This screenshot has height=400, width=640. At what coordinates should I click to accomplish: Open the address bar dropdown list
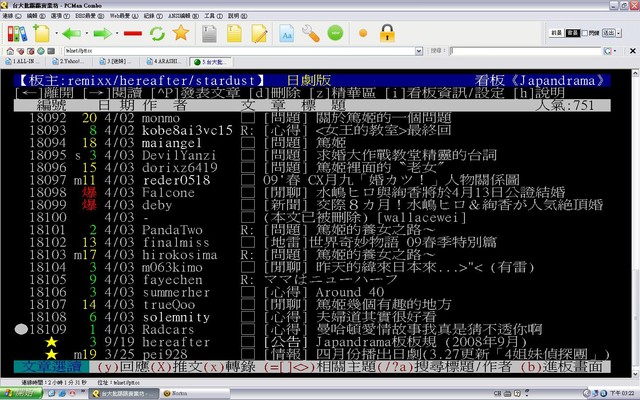point(419,51)
